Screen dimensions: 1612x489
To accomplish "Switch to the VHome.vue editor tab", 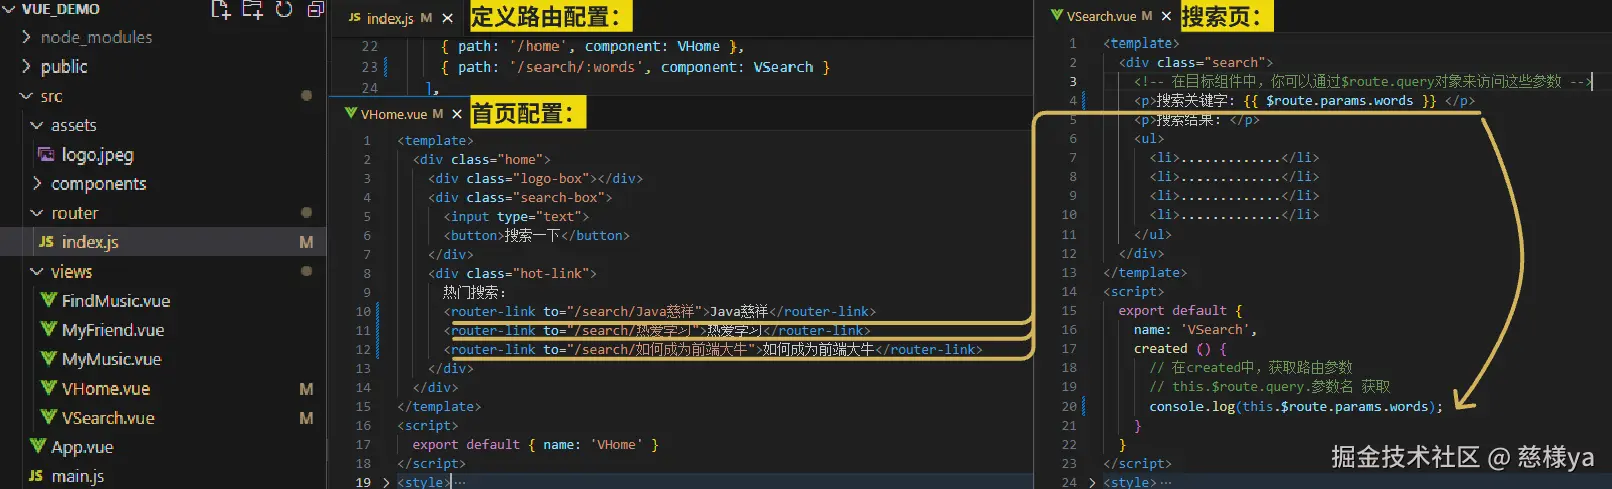I will 394,114.
